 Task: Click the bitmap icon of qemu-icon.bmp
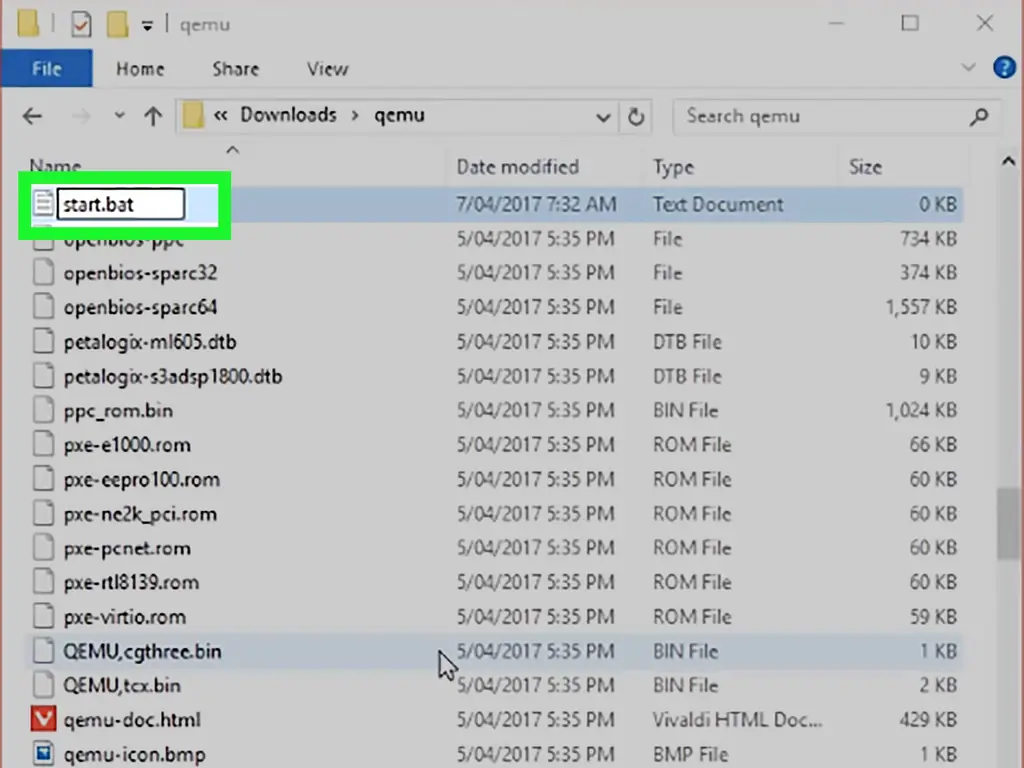coord(43,754)
